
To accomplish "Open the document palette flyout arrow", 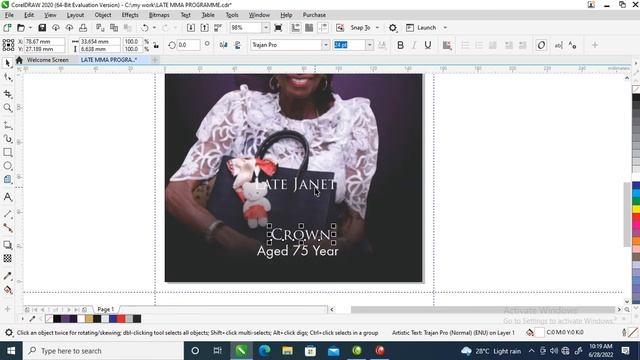I will point(22,319).
